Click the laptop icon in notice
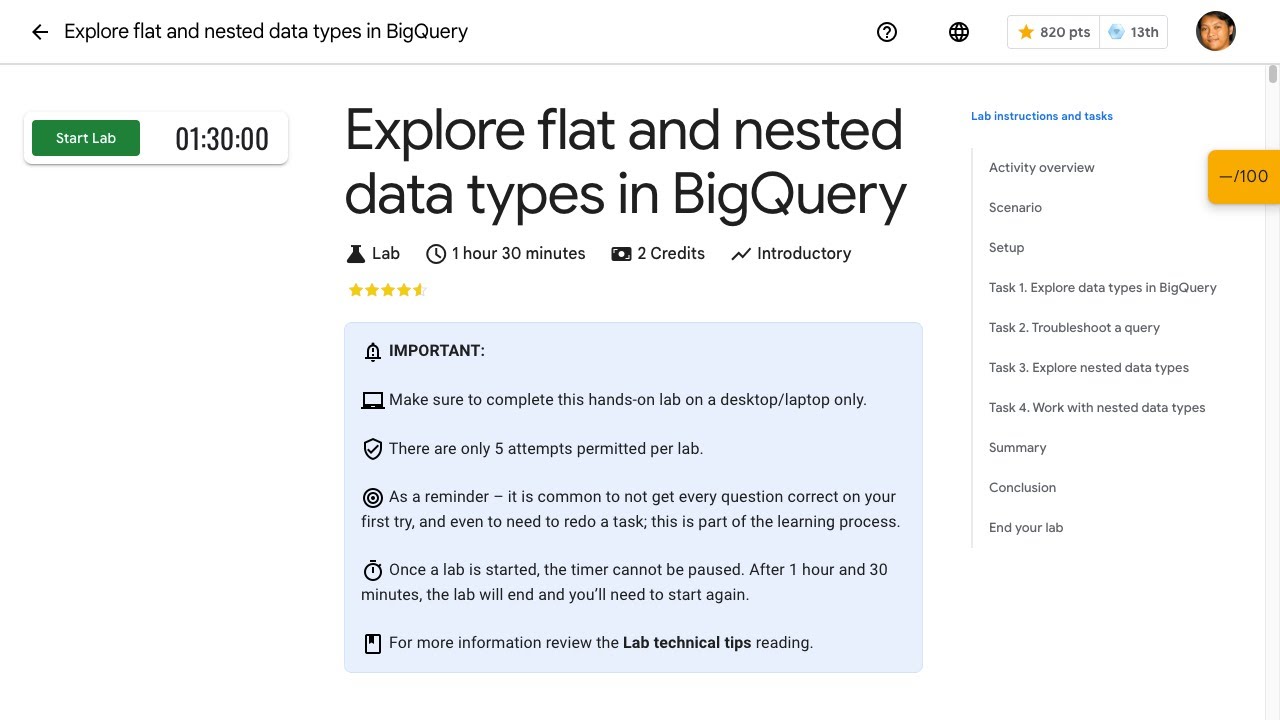1280x720 pixels. (x=373, y=400)
